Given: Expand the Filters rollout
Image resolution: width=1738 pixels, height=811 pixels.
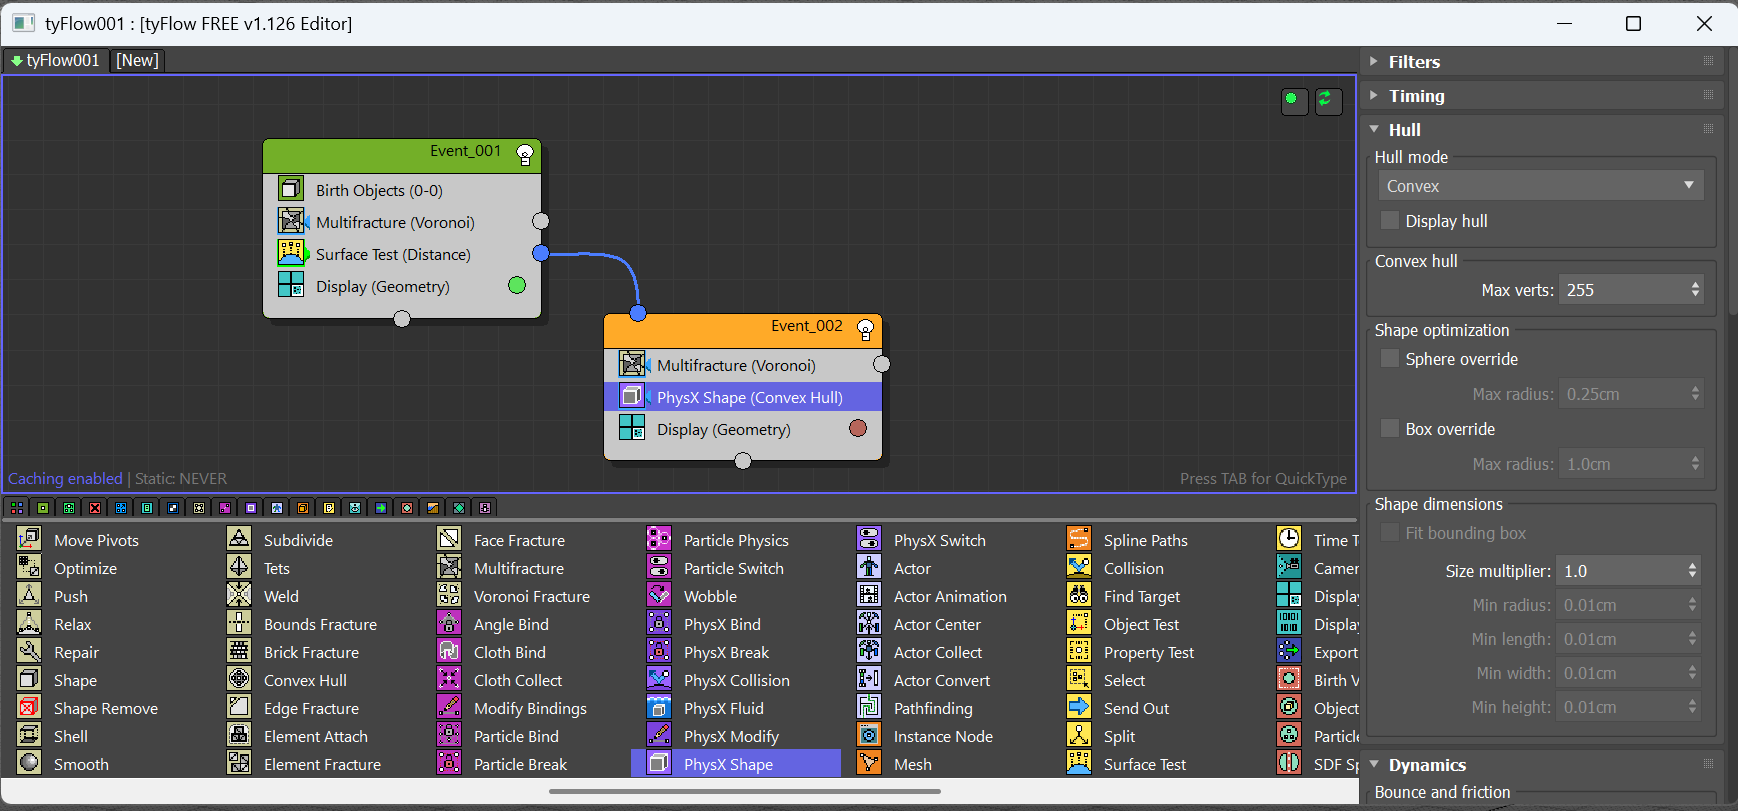Looking at the screenshot, I should click(1375, 62).
